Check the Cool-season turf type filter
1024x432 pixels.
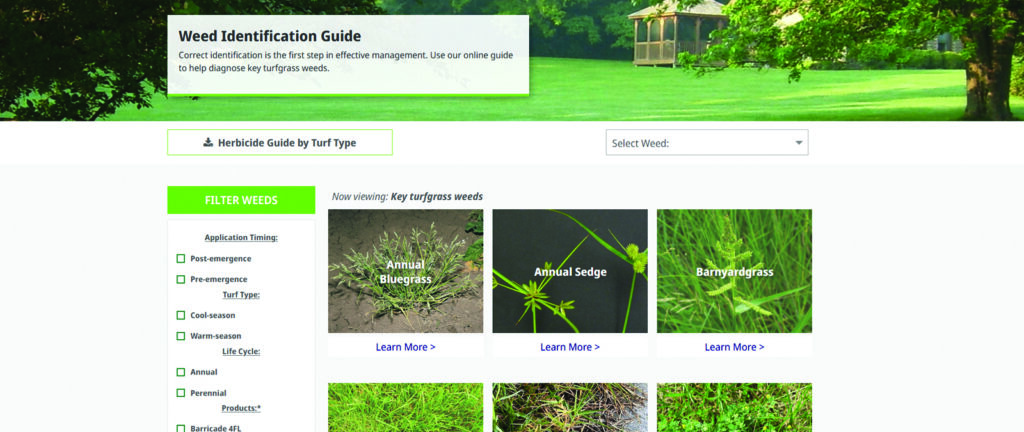181,315
